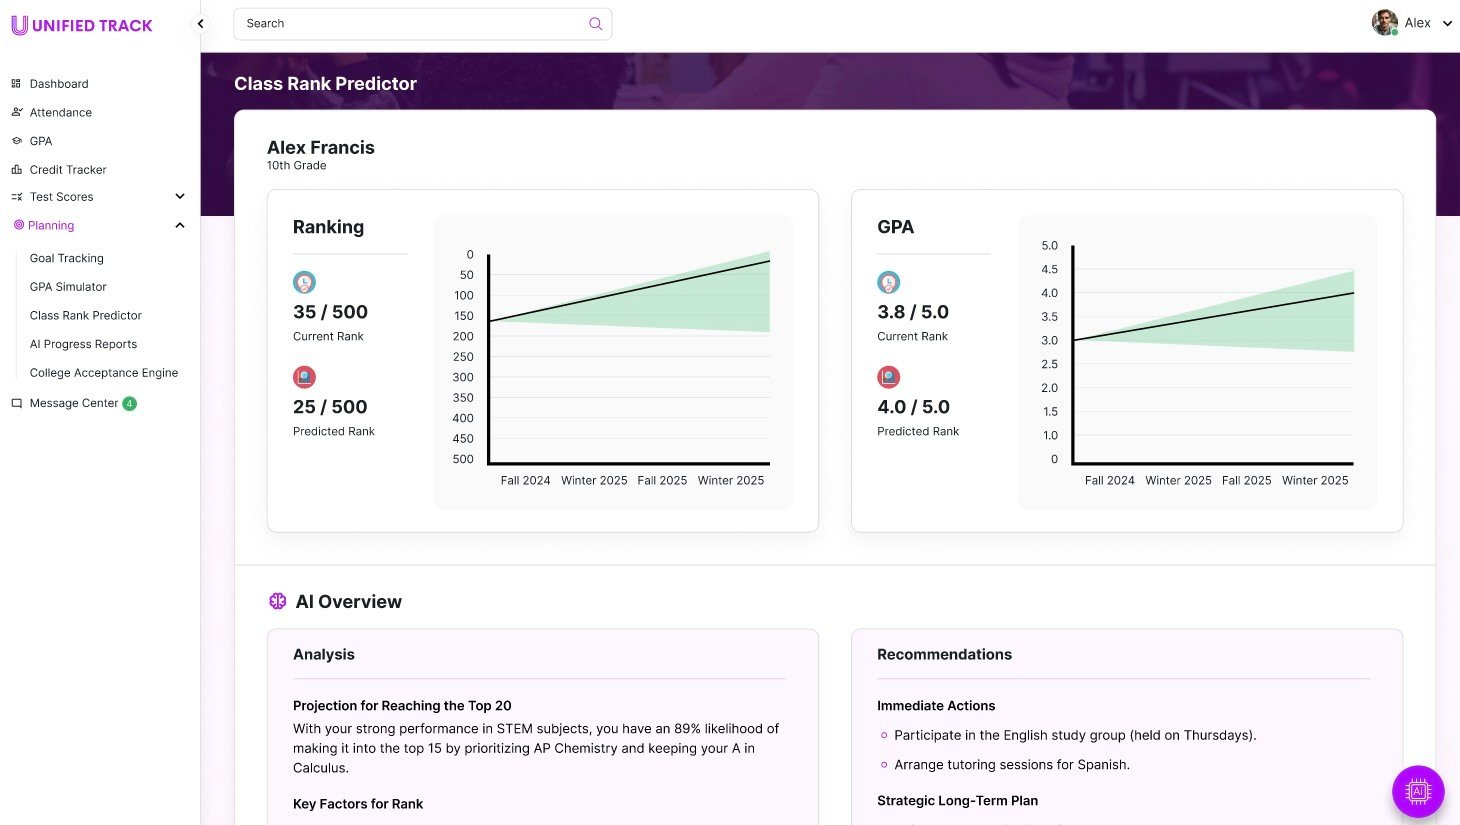Viewport: 1460px width, 825px height.
Task: Open Goal Tracking under Planning
Action: (67, 258)
